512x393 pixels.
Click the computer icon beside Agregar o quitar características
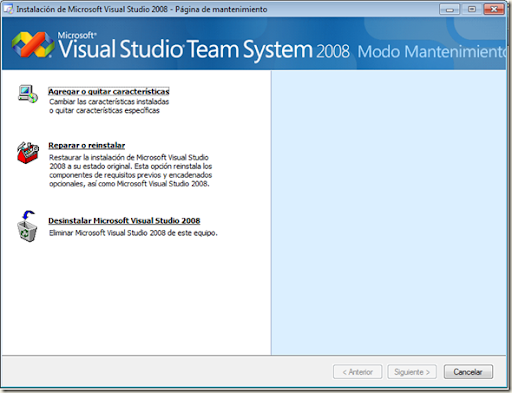point(28,94)
